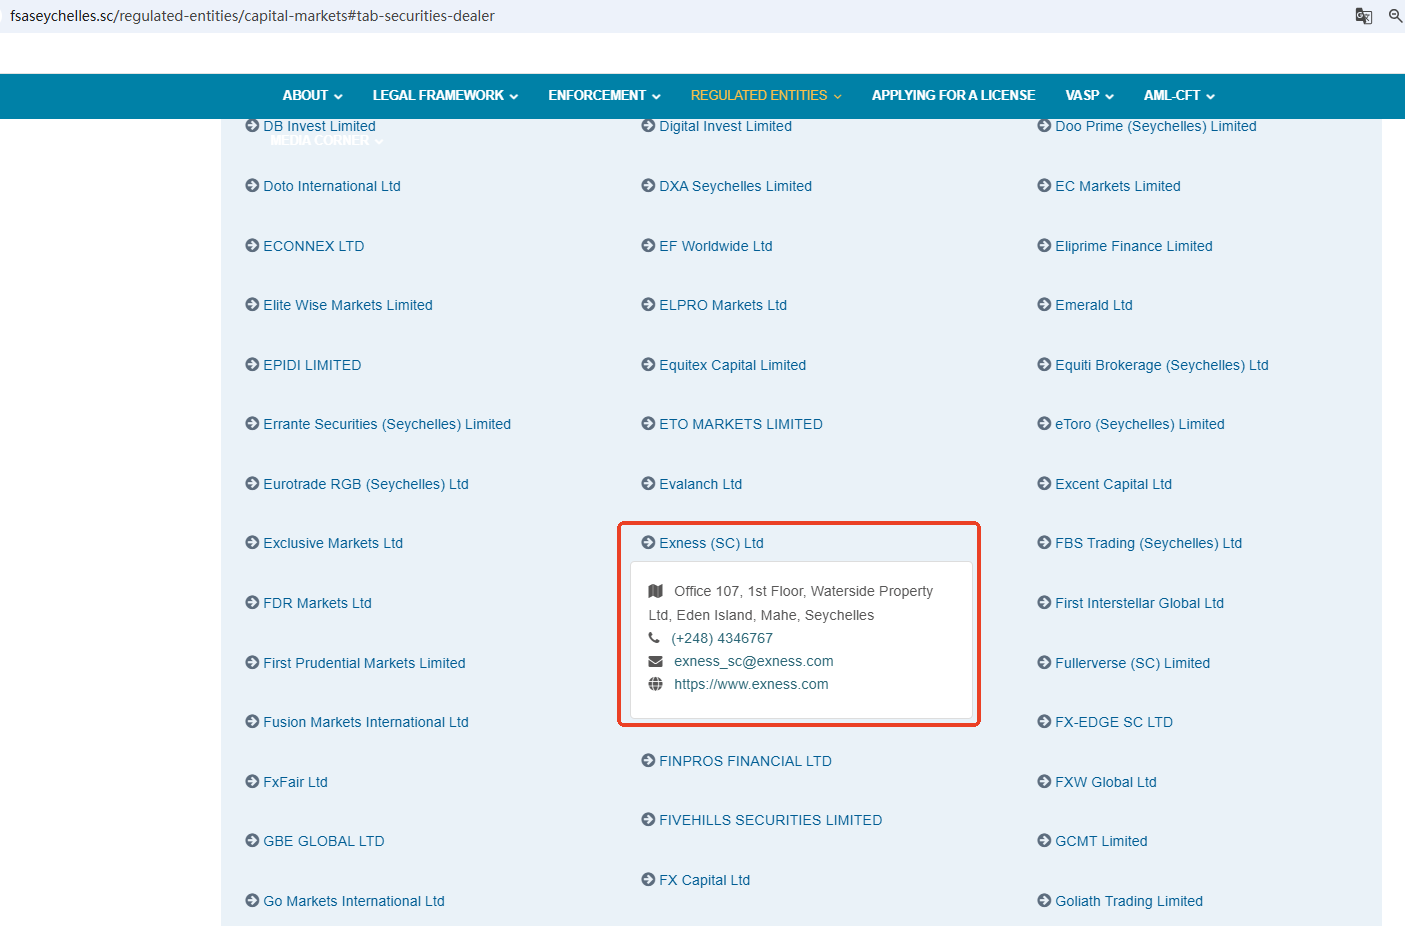Open the DB Invest Limited entry
The image size is (1405, 926).
point(319,126)
